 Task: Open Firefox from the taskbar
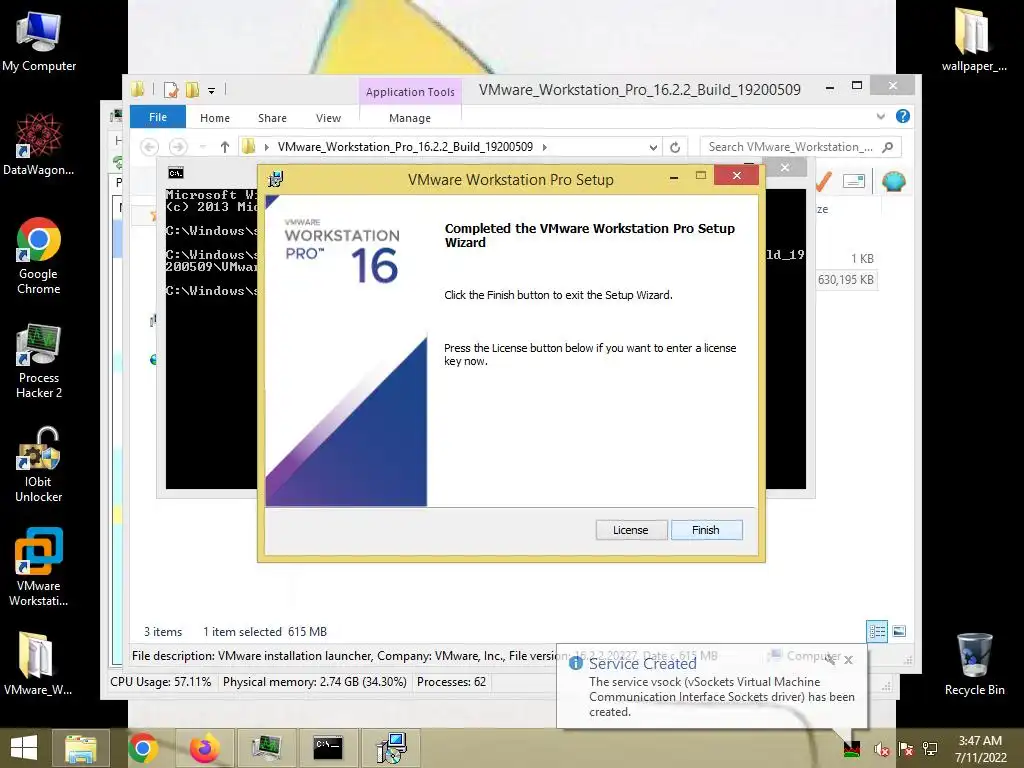tap(204, 748)
